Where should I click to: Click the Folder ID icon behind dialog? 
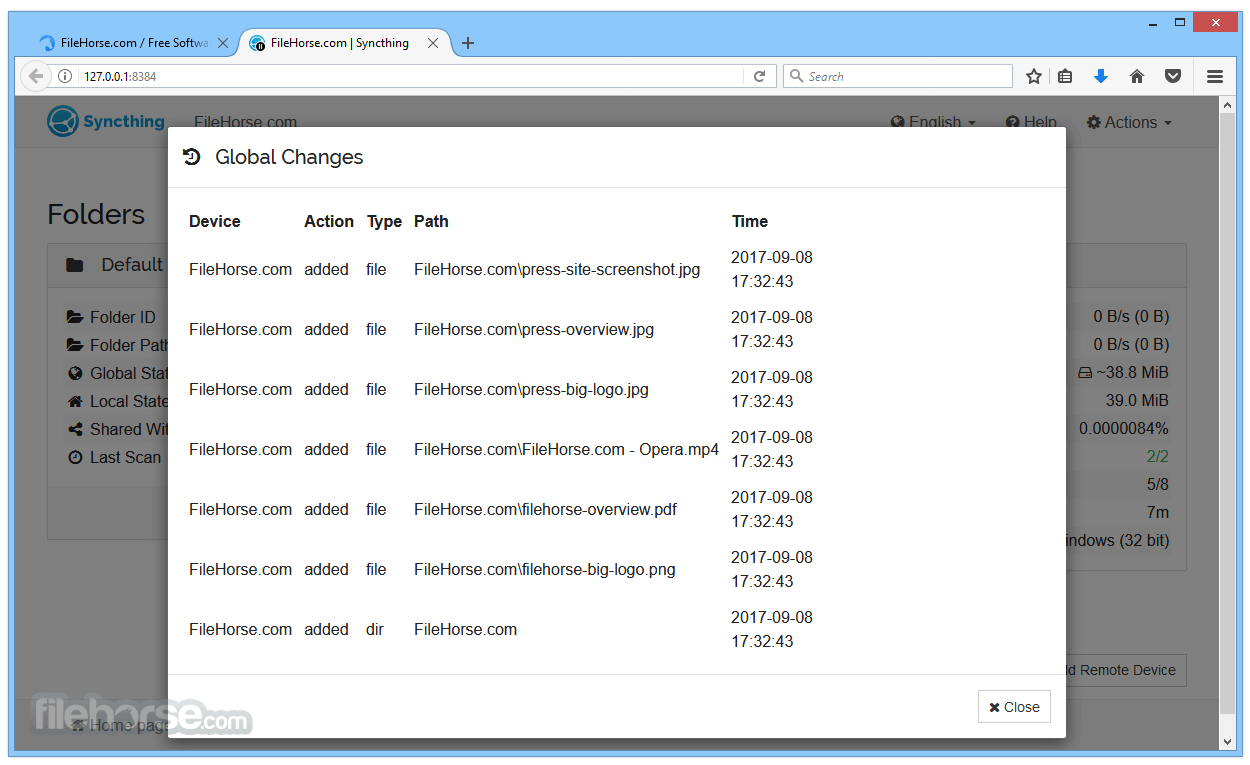pyautogui.click(x=75, y=317)
